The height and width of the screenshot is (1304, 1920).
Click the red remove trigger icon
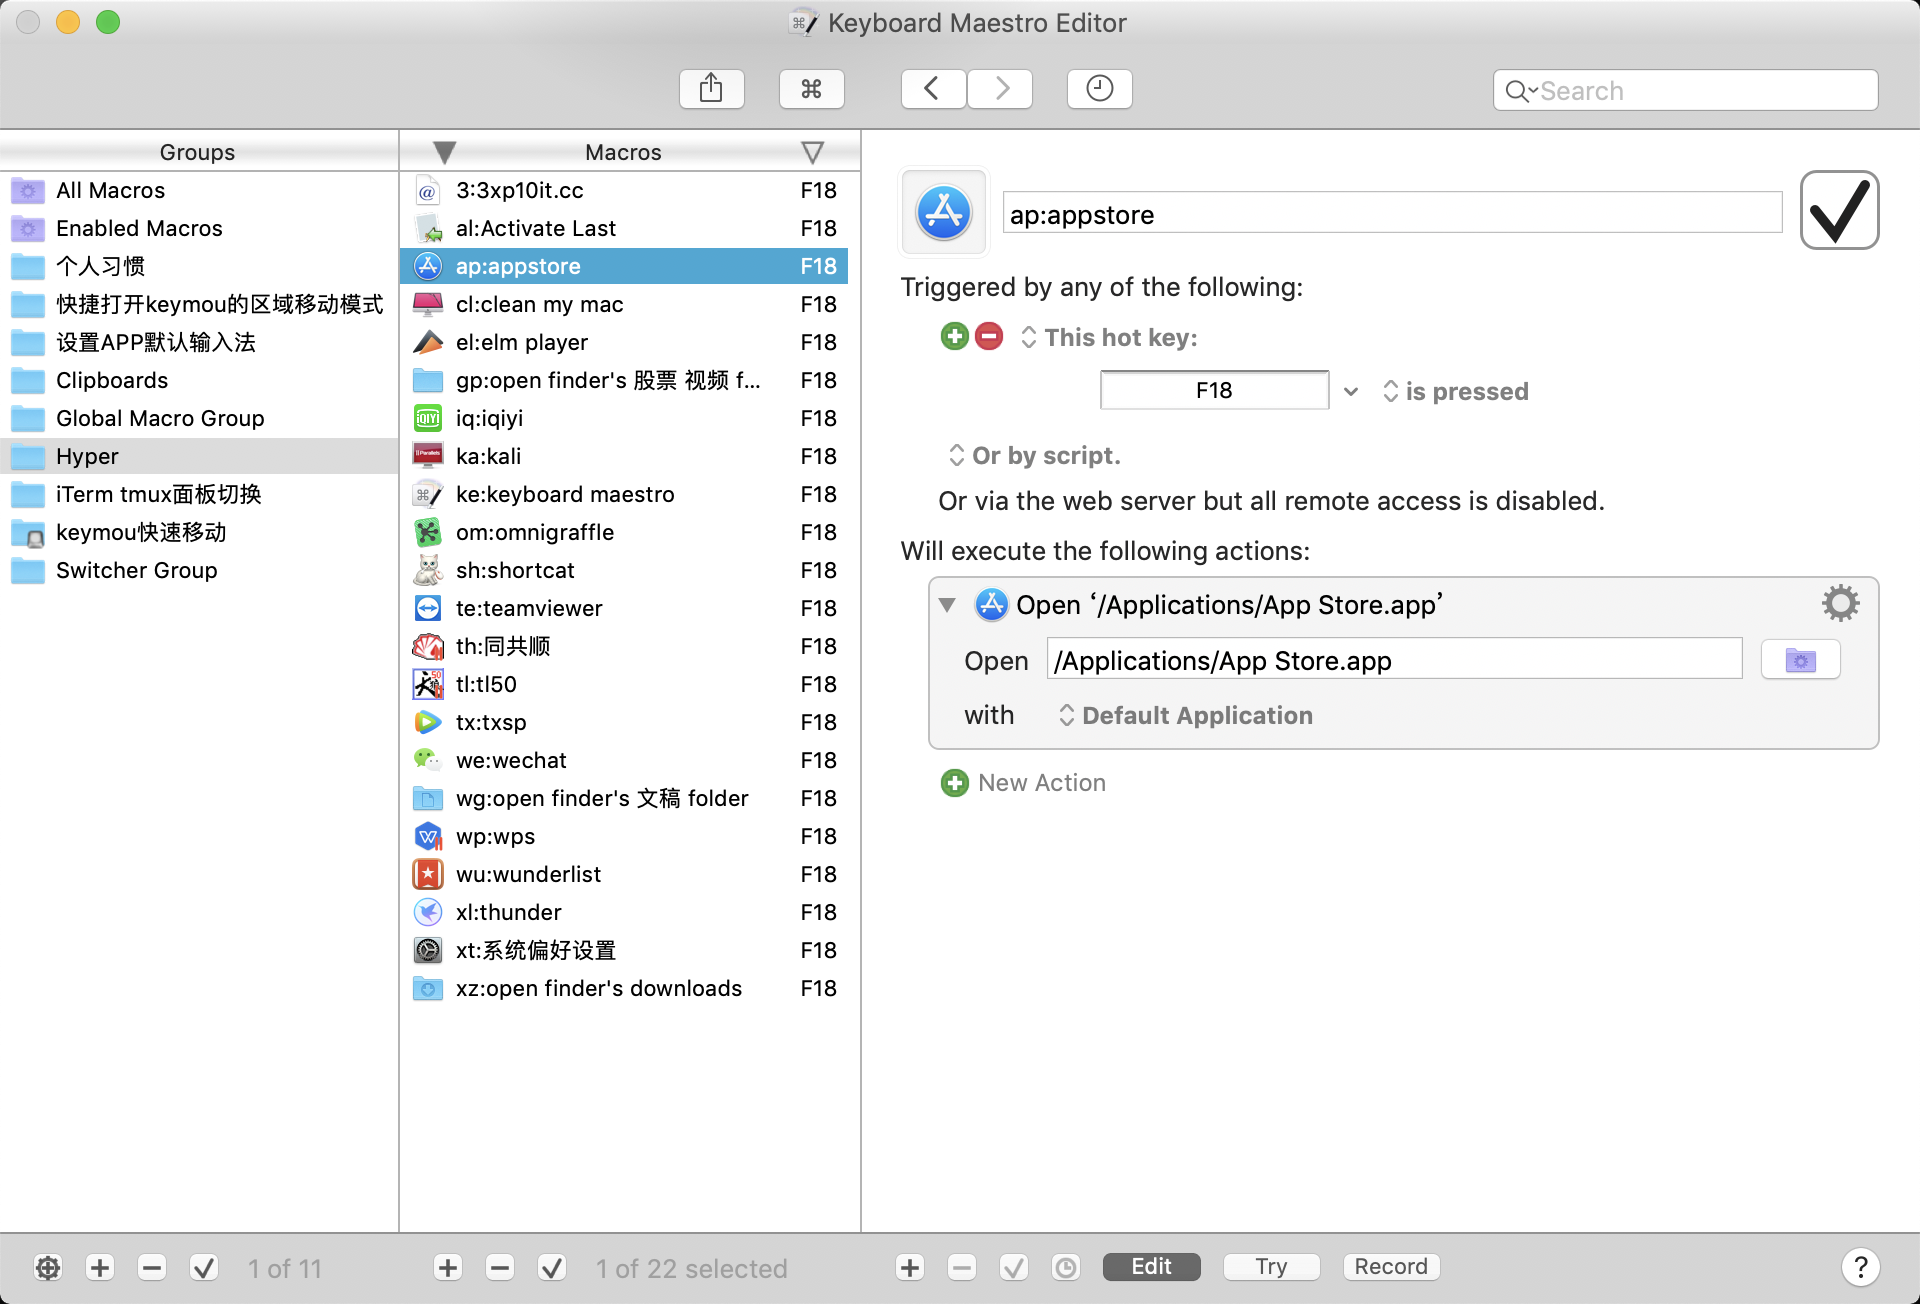pyautogui.click(x=988, y=337)
